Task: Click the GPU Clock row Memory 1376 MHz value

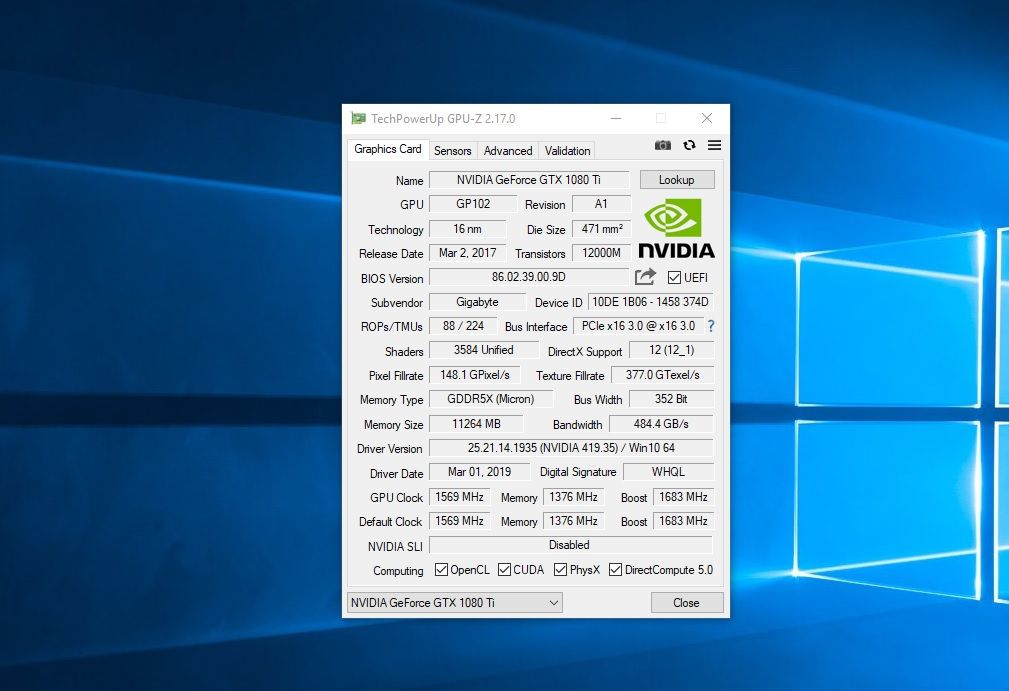Action: 573,497
